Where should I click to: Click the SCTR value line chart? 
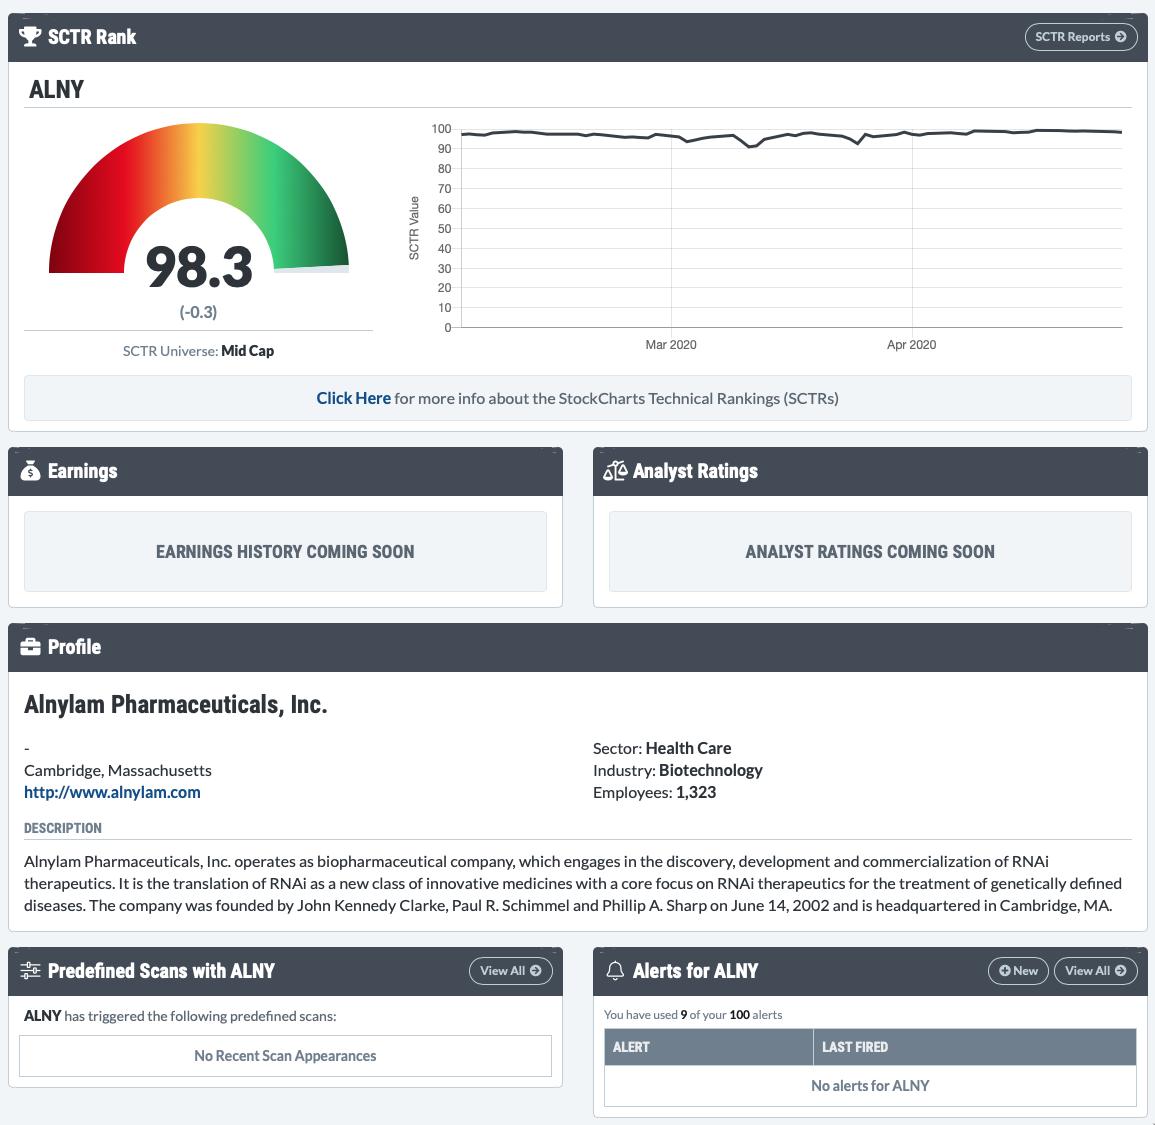(x=791, y=228)
